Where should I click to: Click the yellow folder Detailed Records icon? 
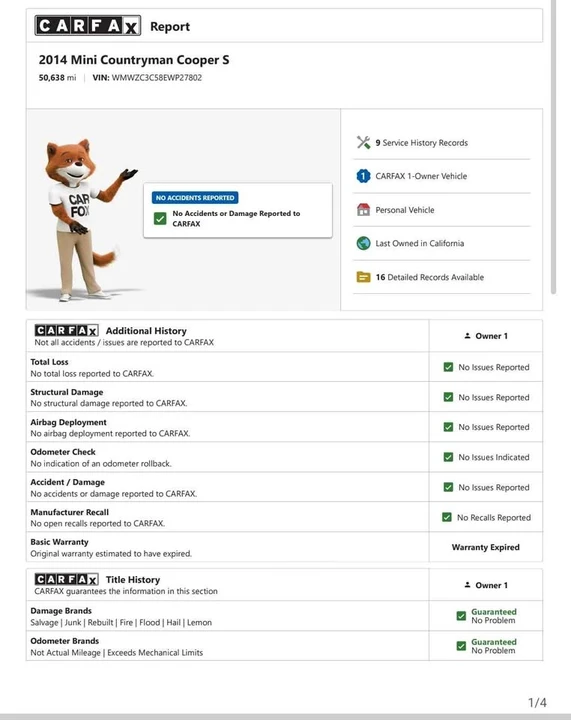click(x=364, y=277)
